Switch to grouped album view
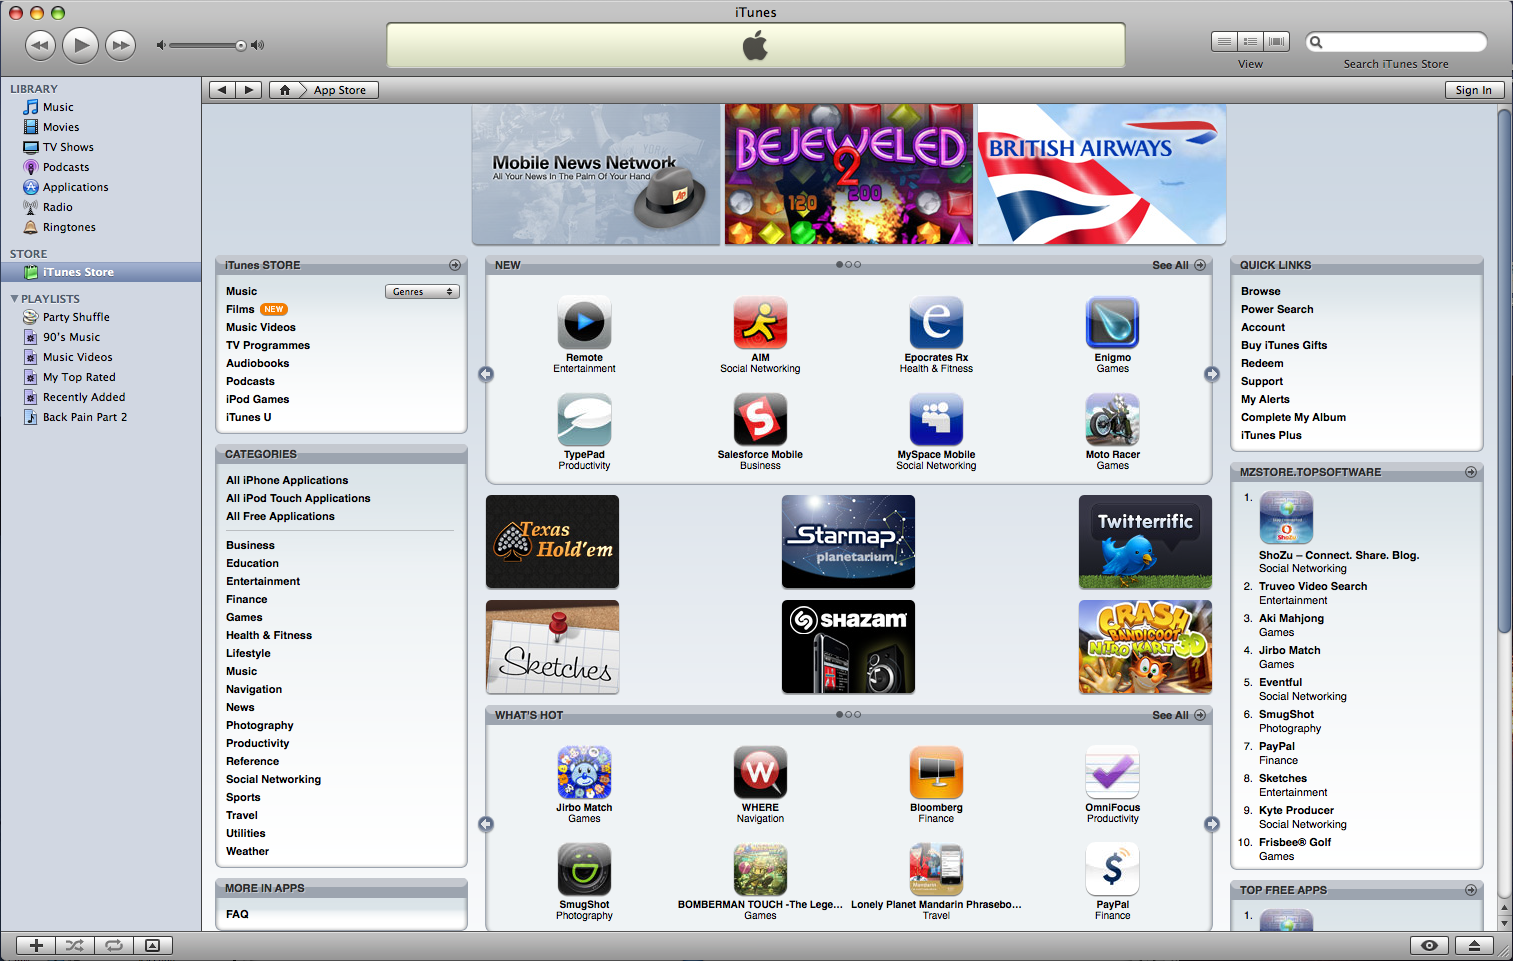 point(1250,41)
